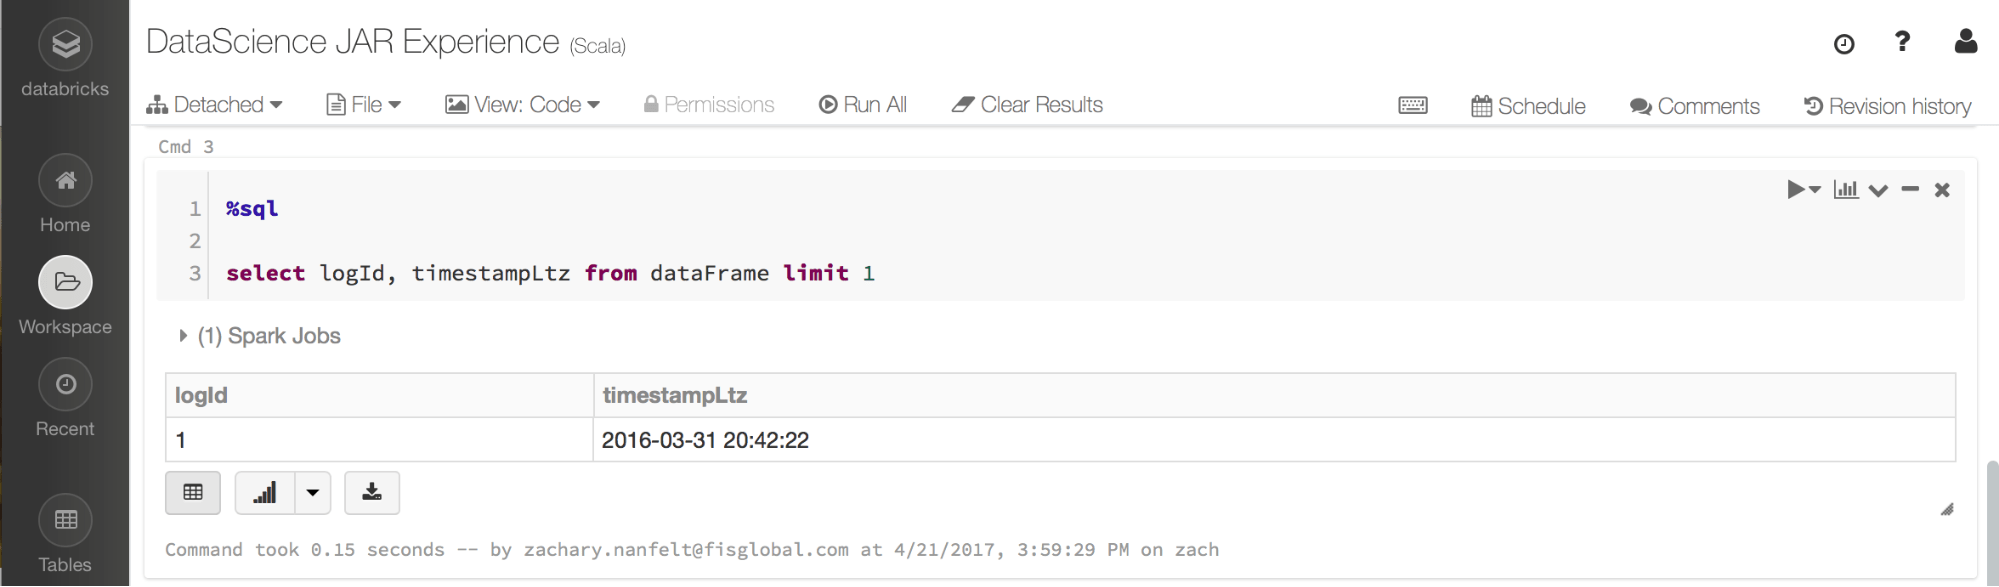Viewport: 1999px width, 587px height.
Task: Open the Workspace folder icon
Action: coord(66,283)
